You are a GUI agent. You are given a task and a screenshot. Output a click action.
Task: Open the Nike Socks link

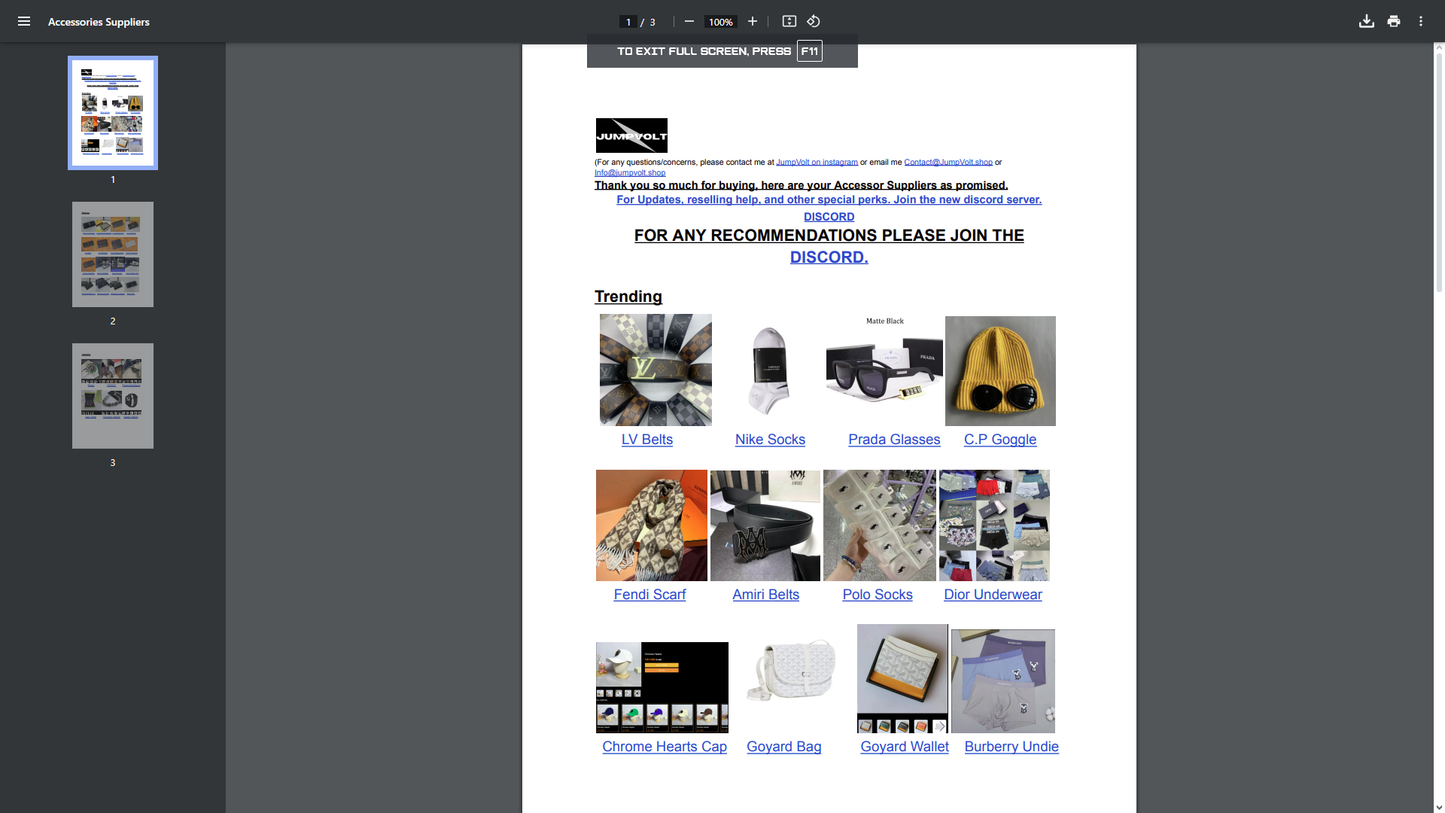[770, 440]
